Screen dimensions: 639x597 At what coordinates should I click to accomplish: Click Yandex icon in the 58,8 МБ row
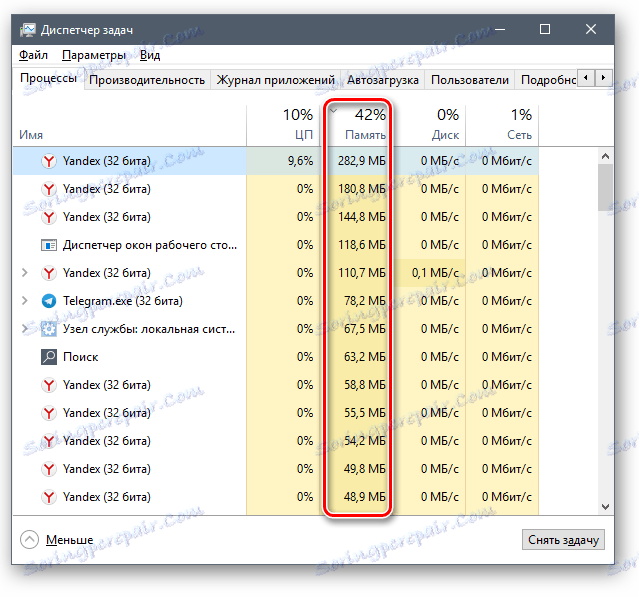click(x=49, y=385)
